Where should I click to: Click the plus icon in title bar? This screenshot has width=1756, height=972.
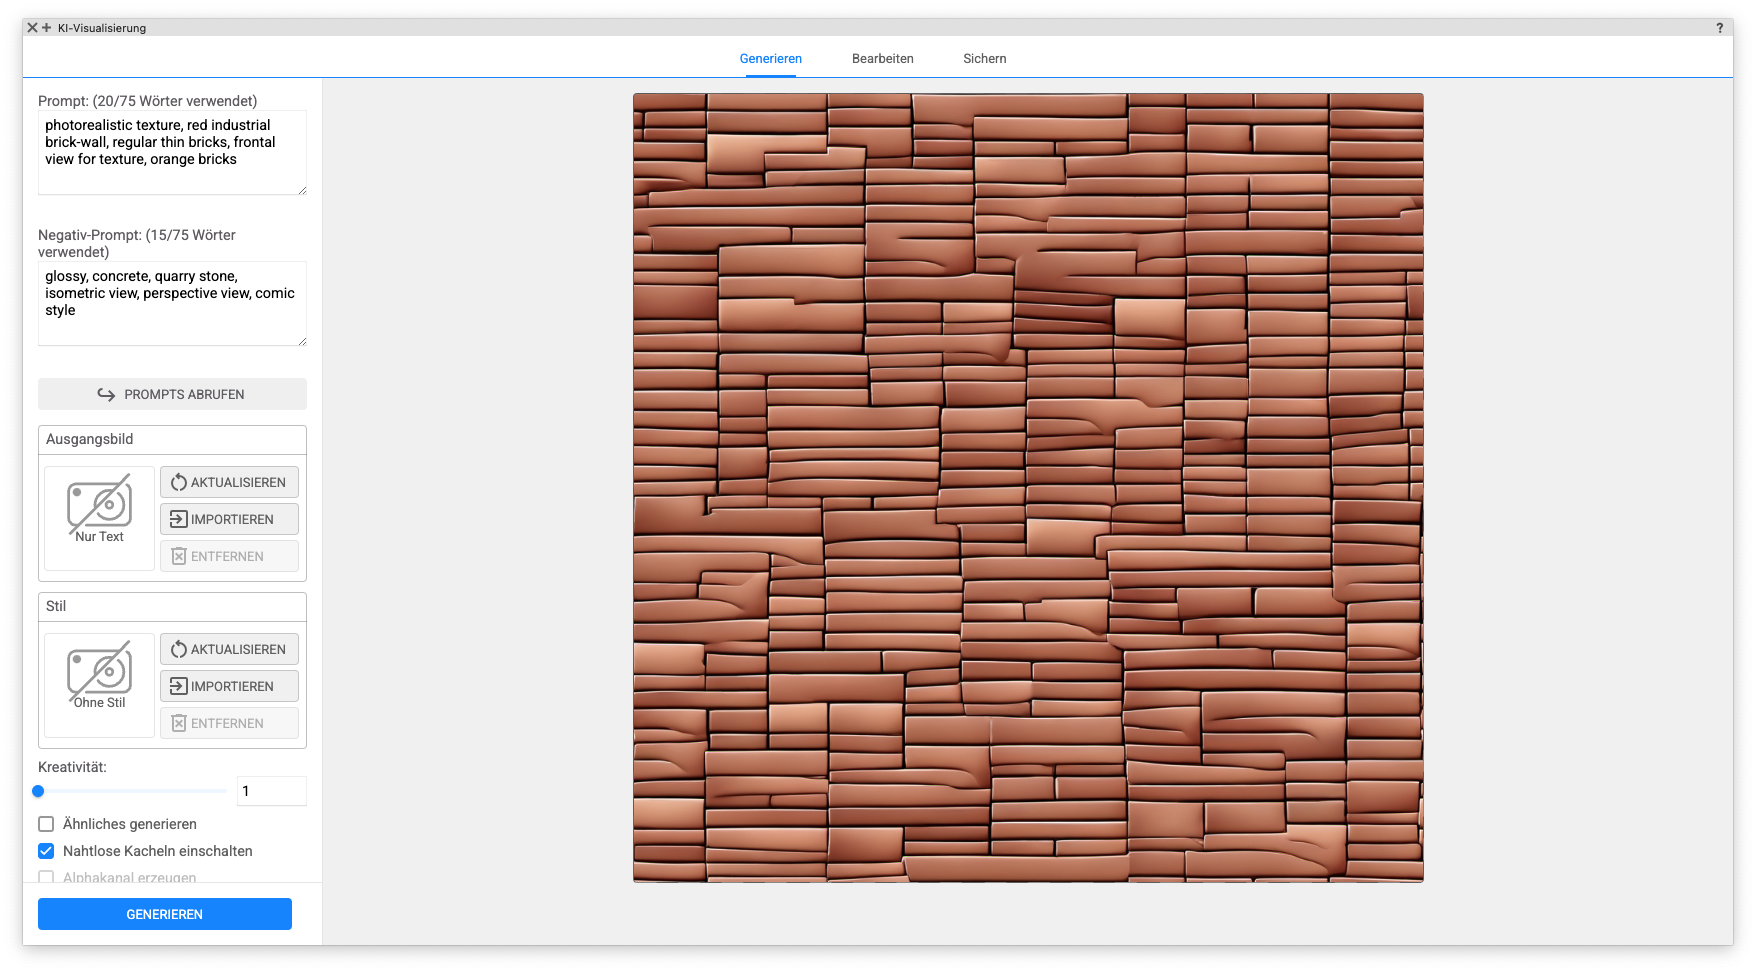pyautogui.click(x=47, y=28)
